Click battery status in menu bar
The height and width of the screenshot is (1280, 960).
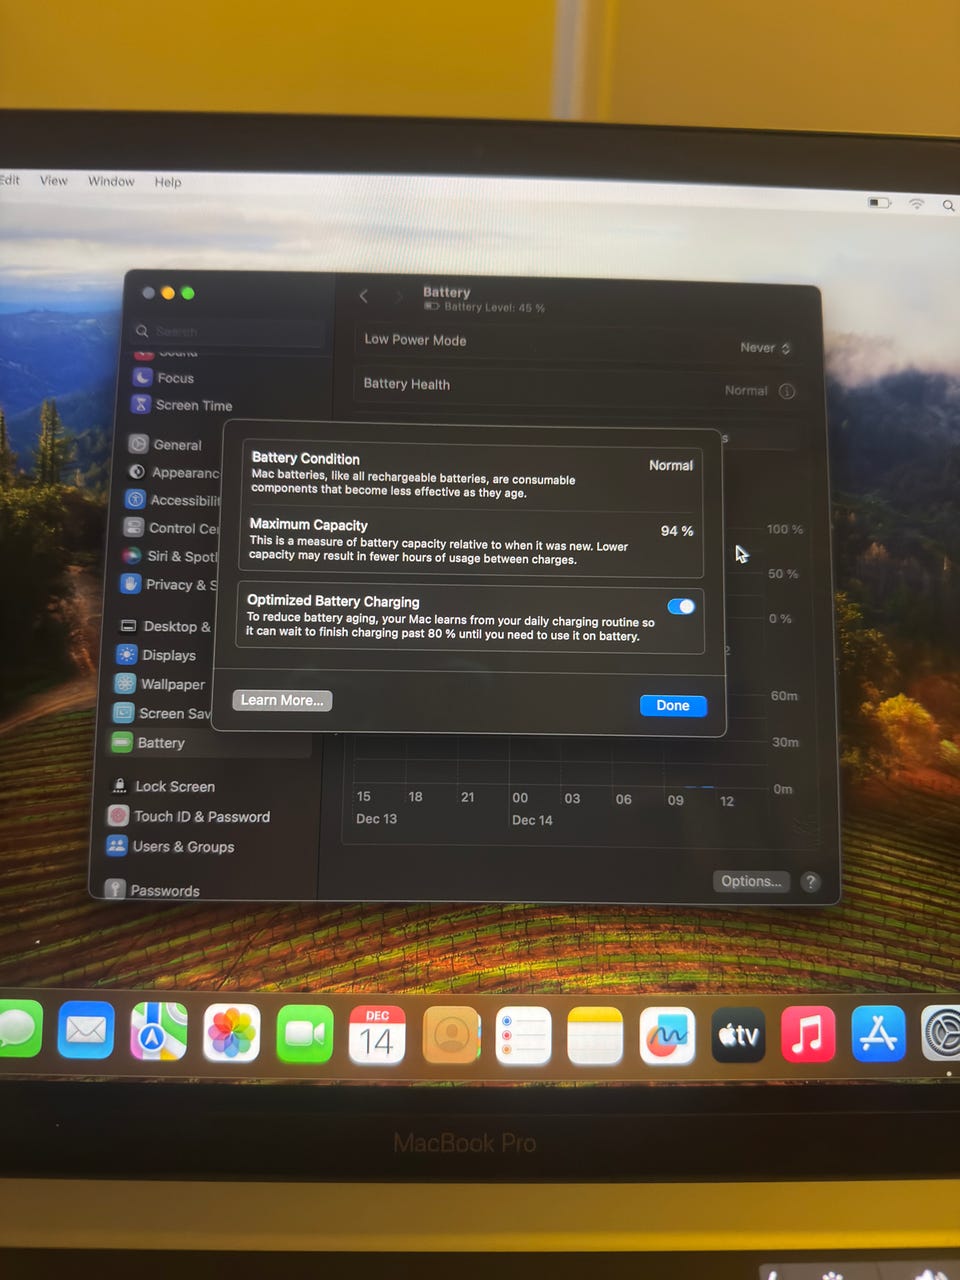coord(880,202)
